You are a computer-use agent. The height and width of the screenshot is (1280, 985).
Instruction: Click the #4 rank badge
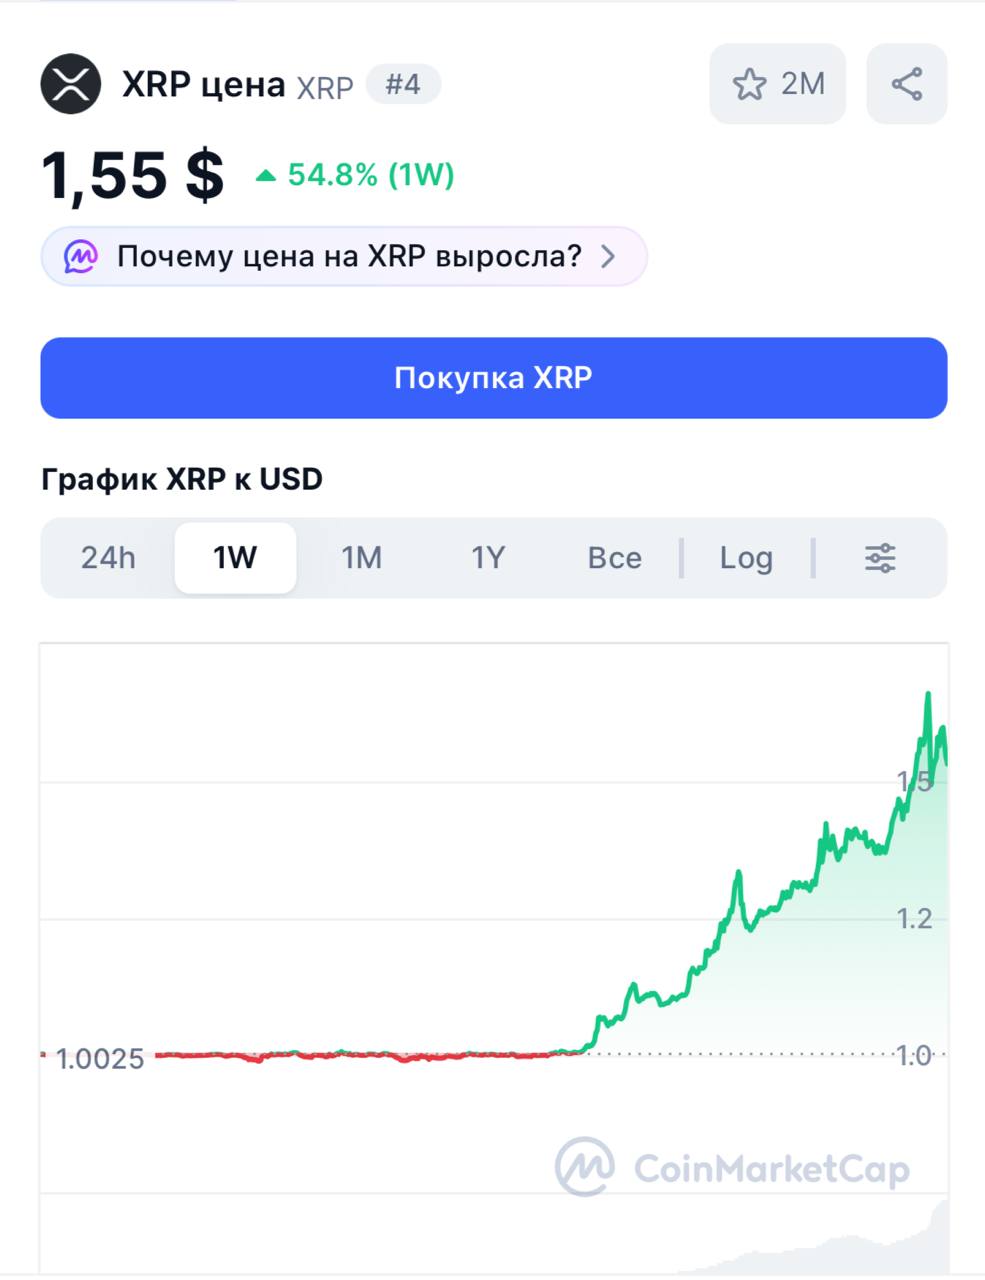(x=403, y=84)
